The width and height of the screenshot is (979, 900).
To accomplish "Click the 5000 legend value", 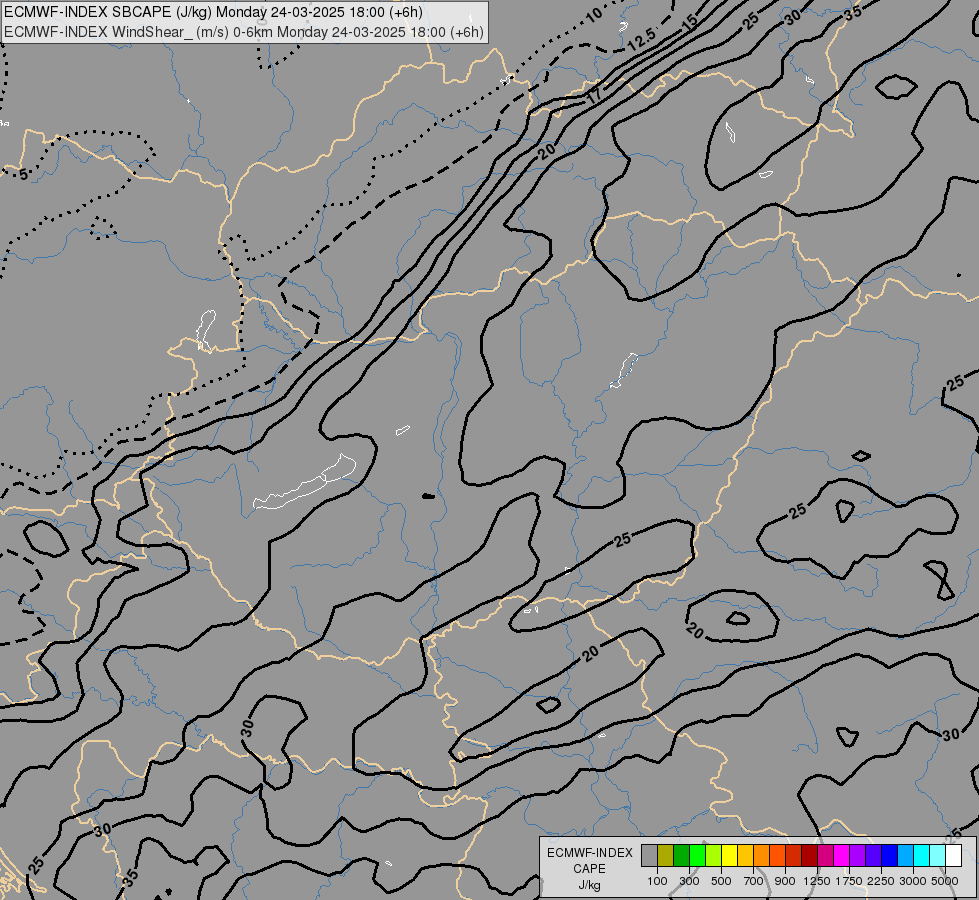I will coord(945,881).
